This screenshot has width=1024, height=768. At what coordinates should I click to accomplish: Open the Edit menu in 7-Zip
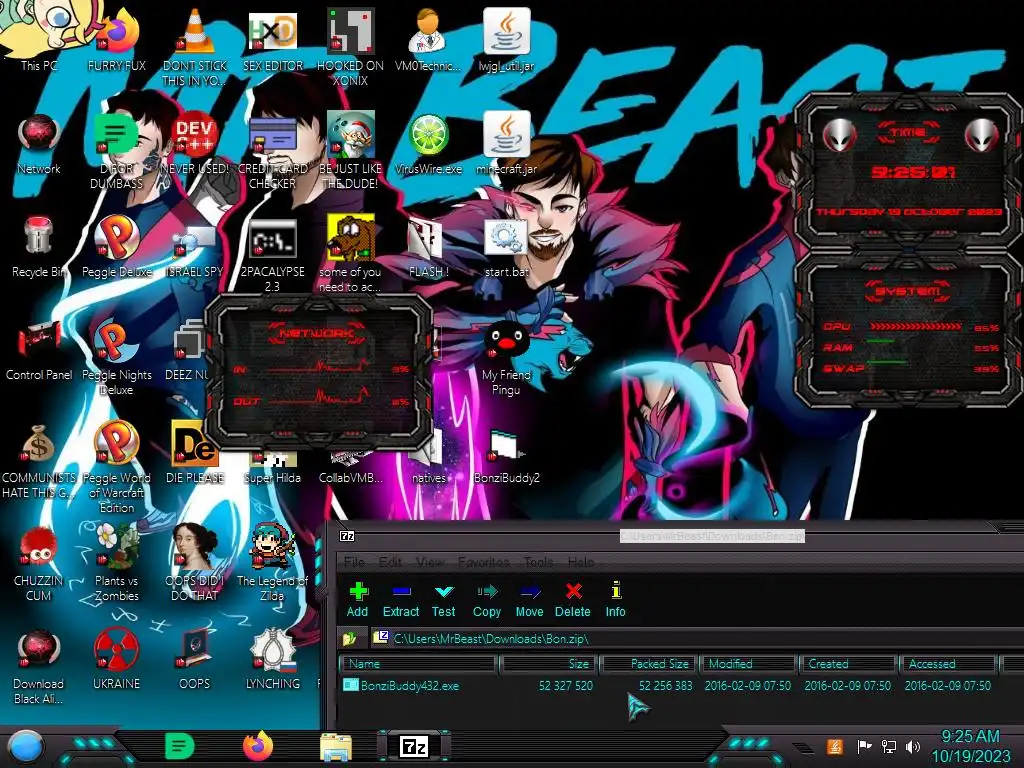(x=391, y=562)
